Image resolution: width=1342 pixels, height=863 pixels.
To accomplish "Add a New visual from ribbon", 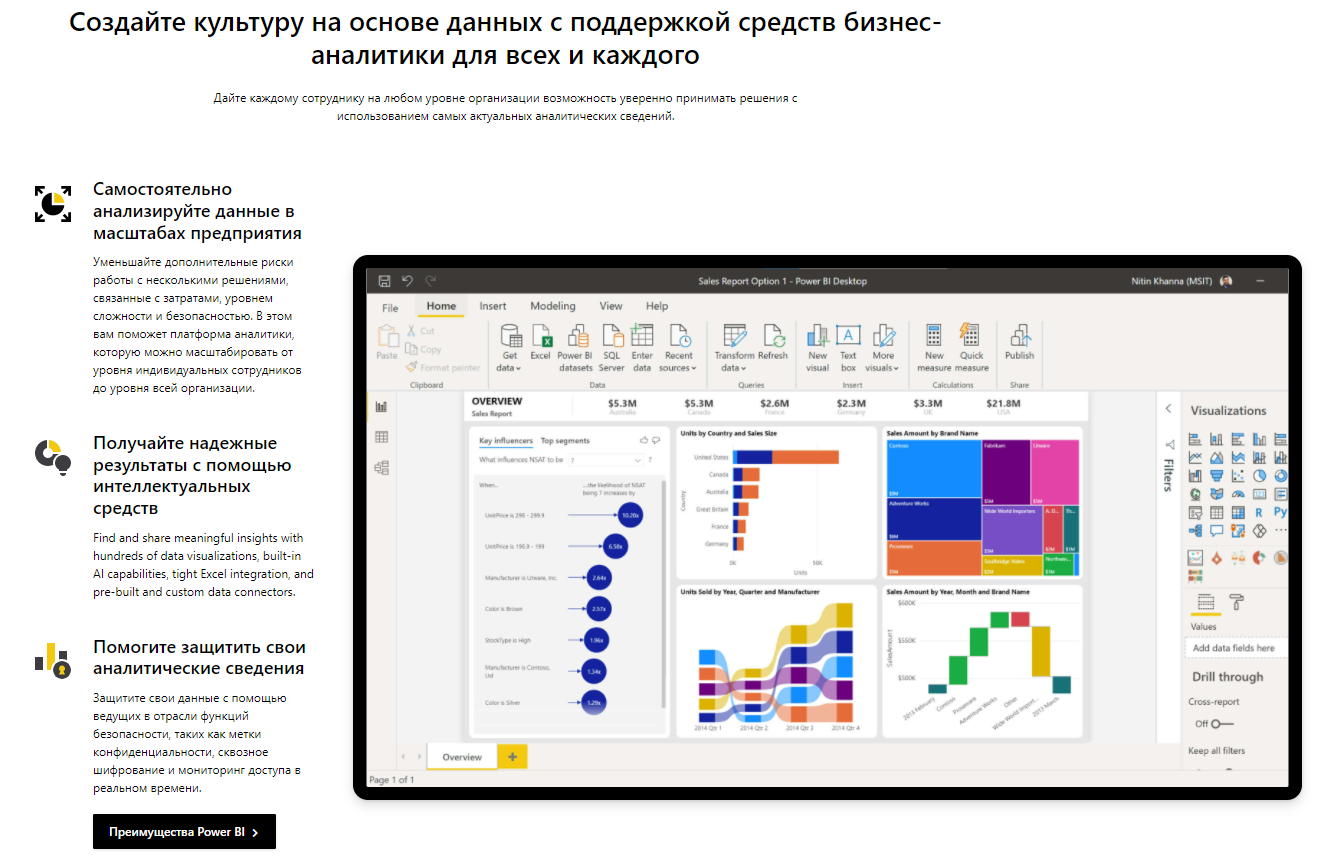I will click(x=818, y=336).
